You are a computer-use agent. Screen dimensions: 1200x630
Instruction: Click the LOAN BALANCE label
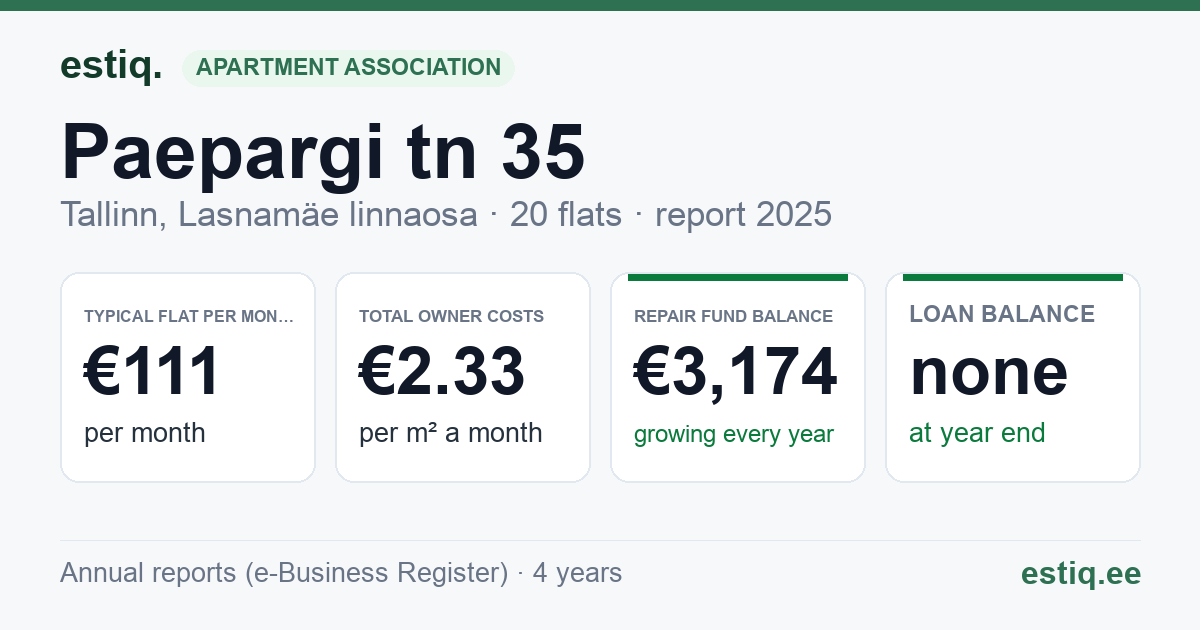pos(1002,314)
